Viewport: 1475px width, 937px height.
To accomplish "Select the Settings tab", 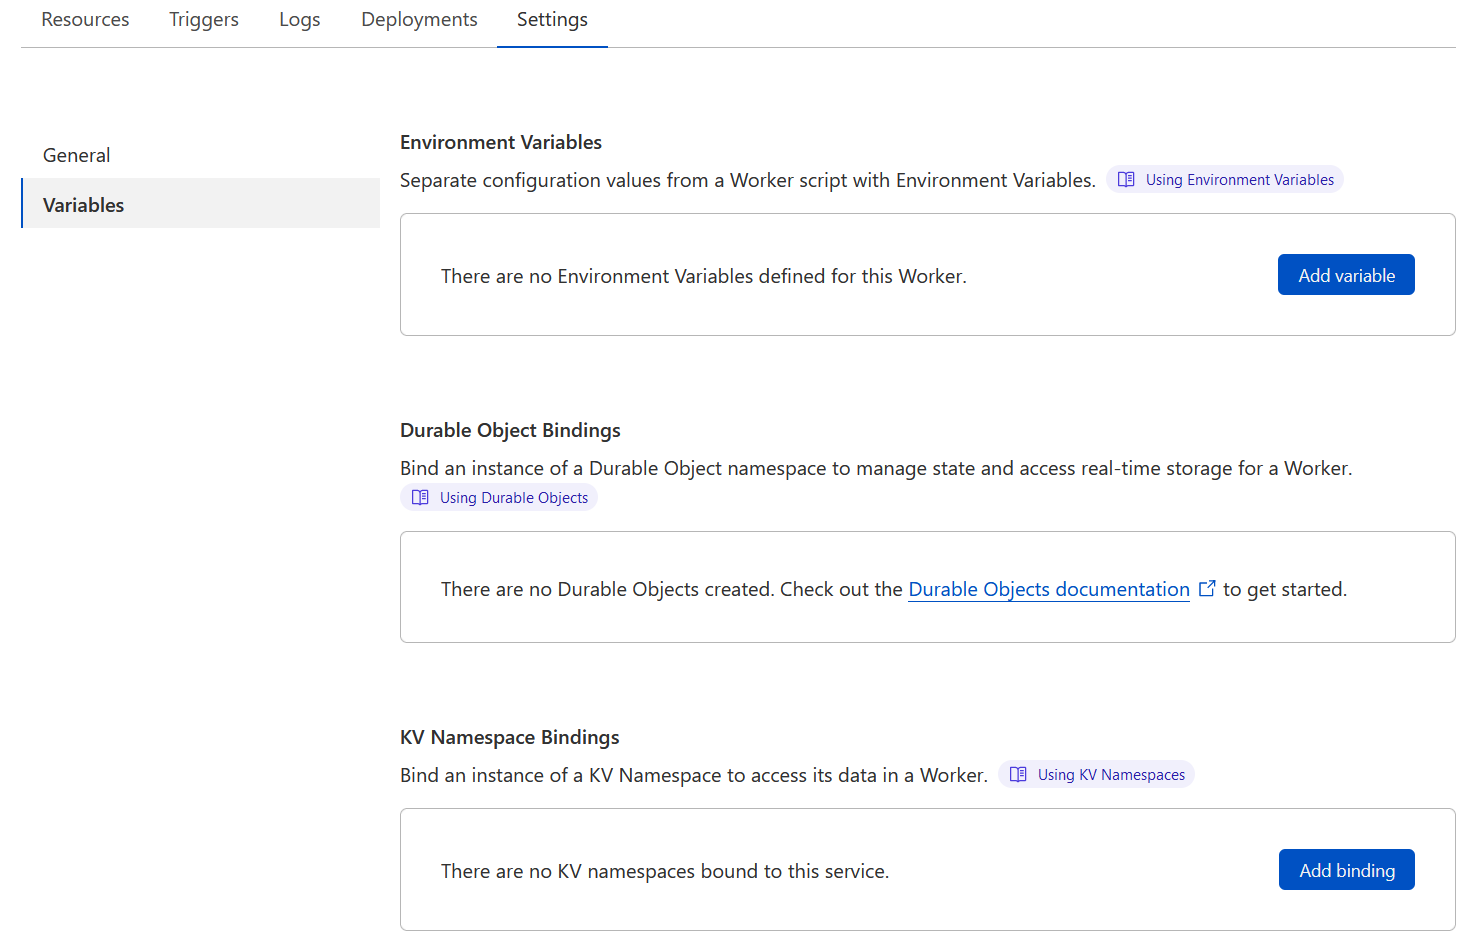I will pyautogui.click(x=552, y=19).
